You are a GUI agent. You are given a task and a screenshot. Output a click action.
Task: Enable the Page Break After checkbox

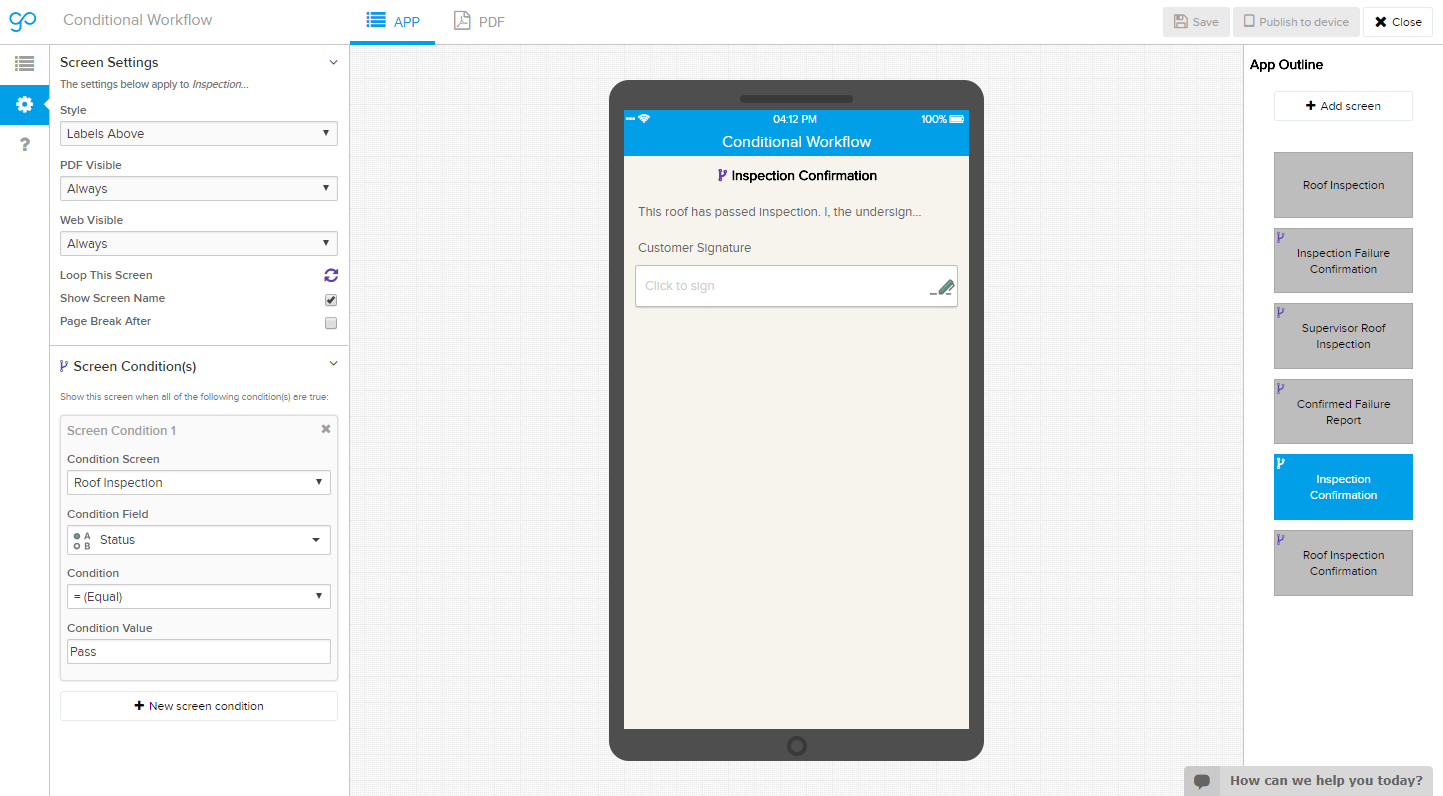(x=331, y=323)
